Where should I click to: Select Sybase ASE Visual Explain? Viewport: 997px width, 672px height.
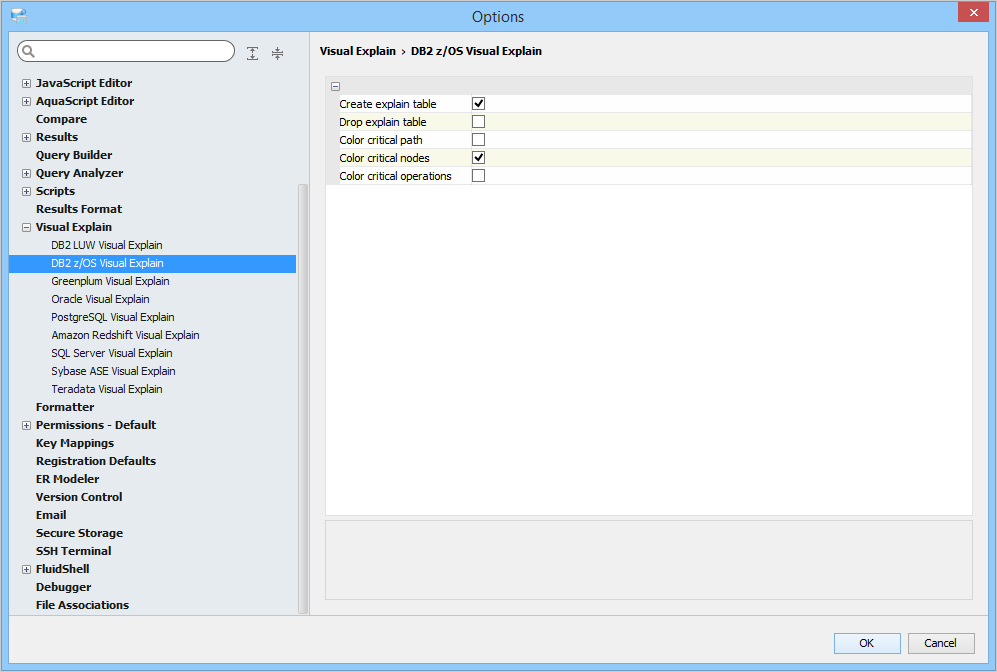click(113, 371)
